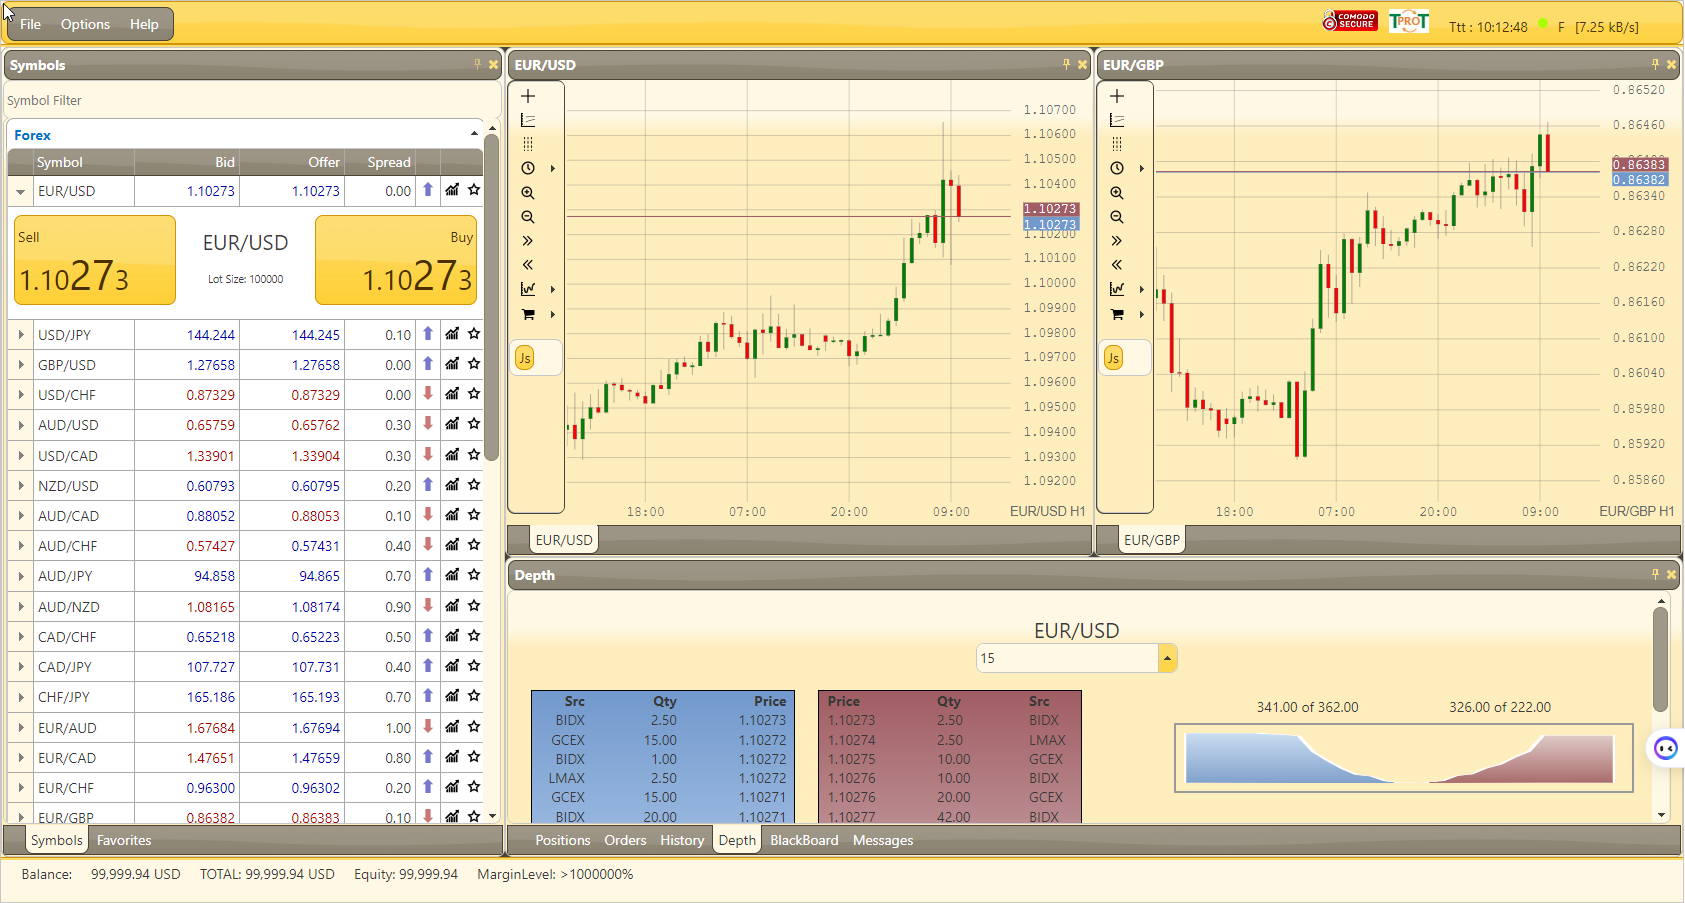Screen dimensions: 1685x903
Task: Toggle favorite star for AUD/CAD
Action: pos(474,515)
